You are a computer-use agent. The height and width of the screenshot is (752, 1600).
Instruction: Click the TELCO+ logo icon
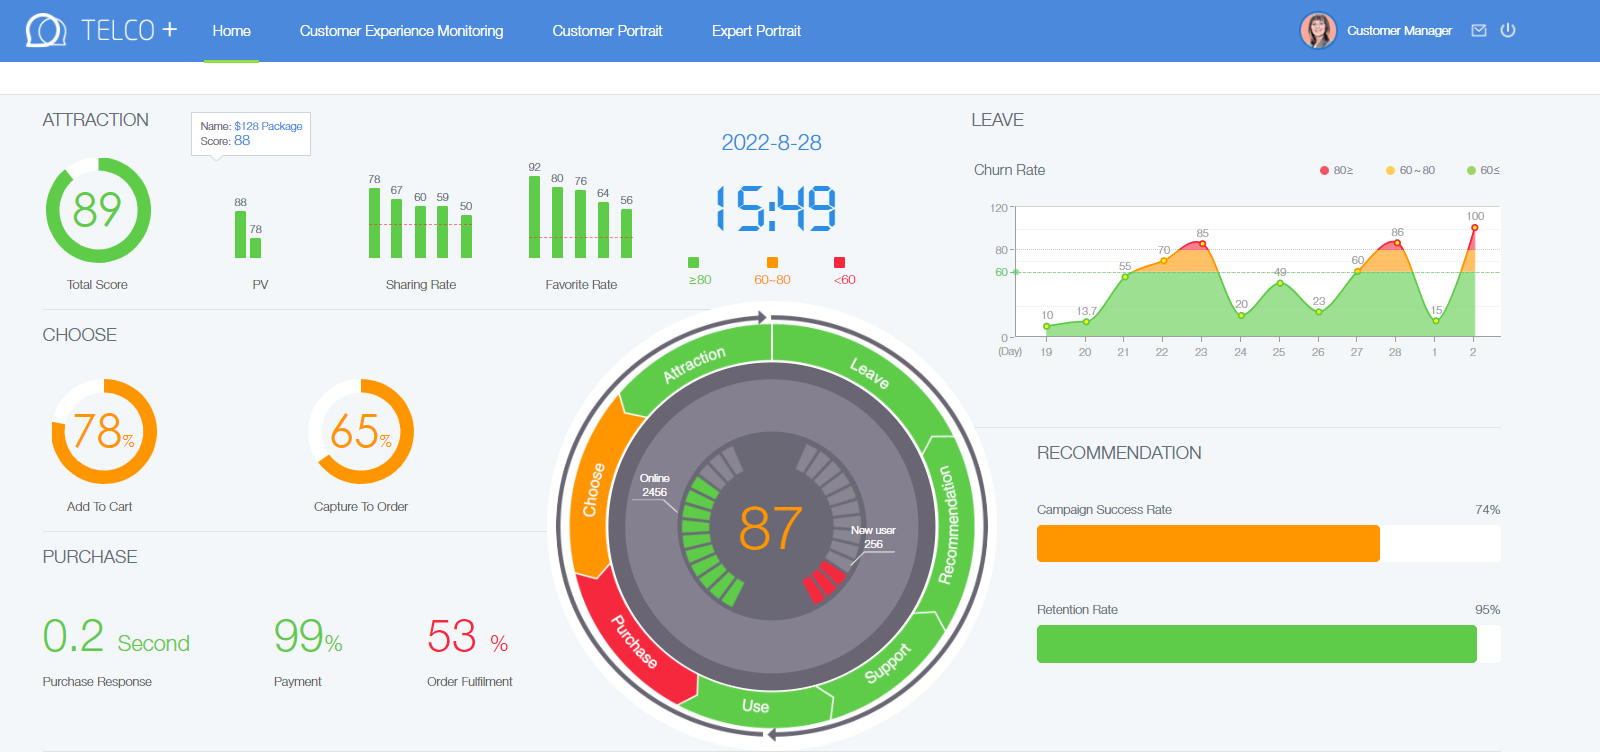pos(45,31)
